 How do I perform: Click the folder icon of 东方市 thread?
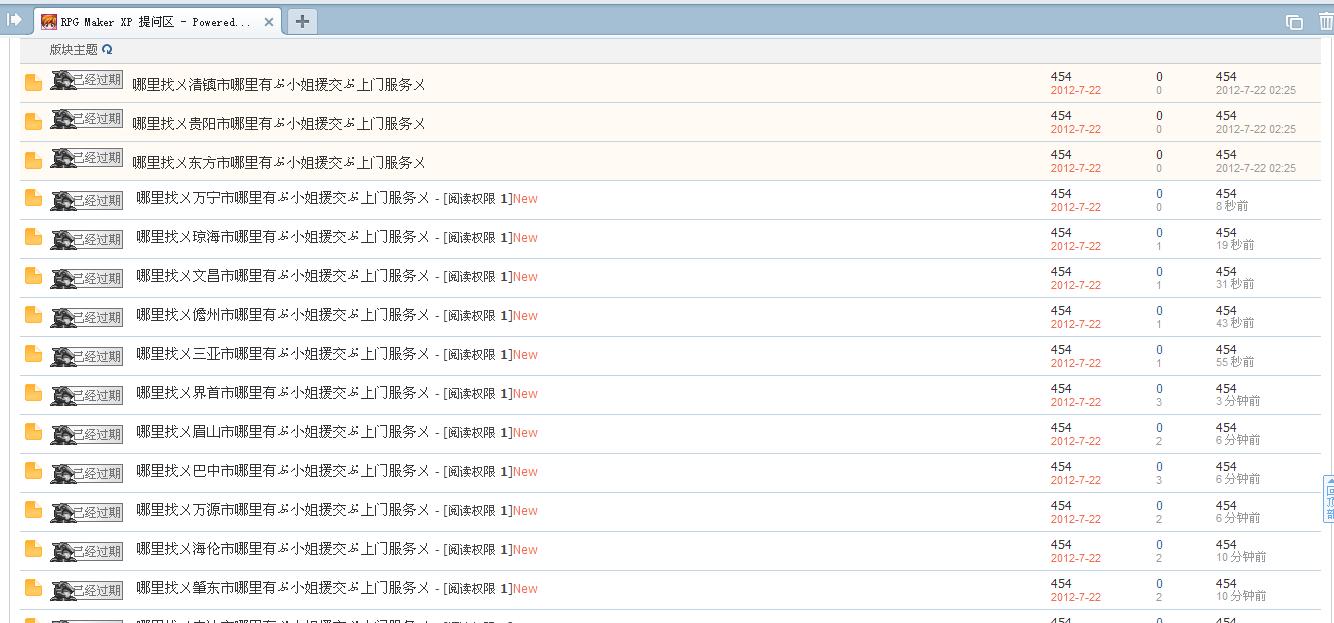pyautogui.click(x=33, y=161)
